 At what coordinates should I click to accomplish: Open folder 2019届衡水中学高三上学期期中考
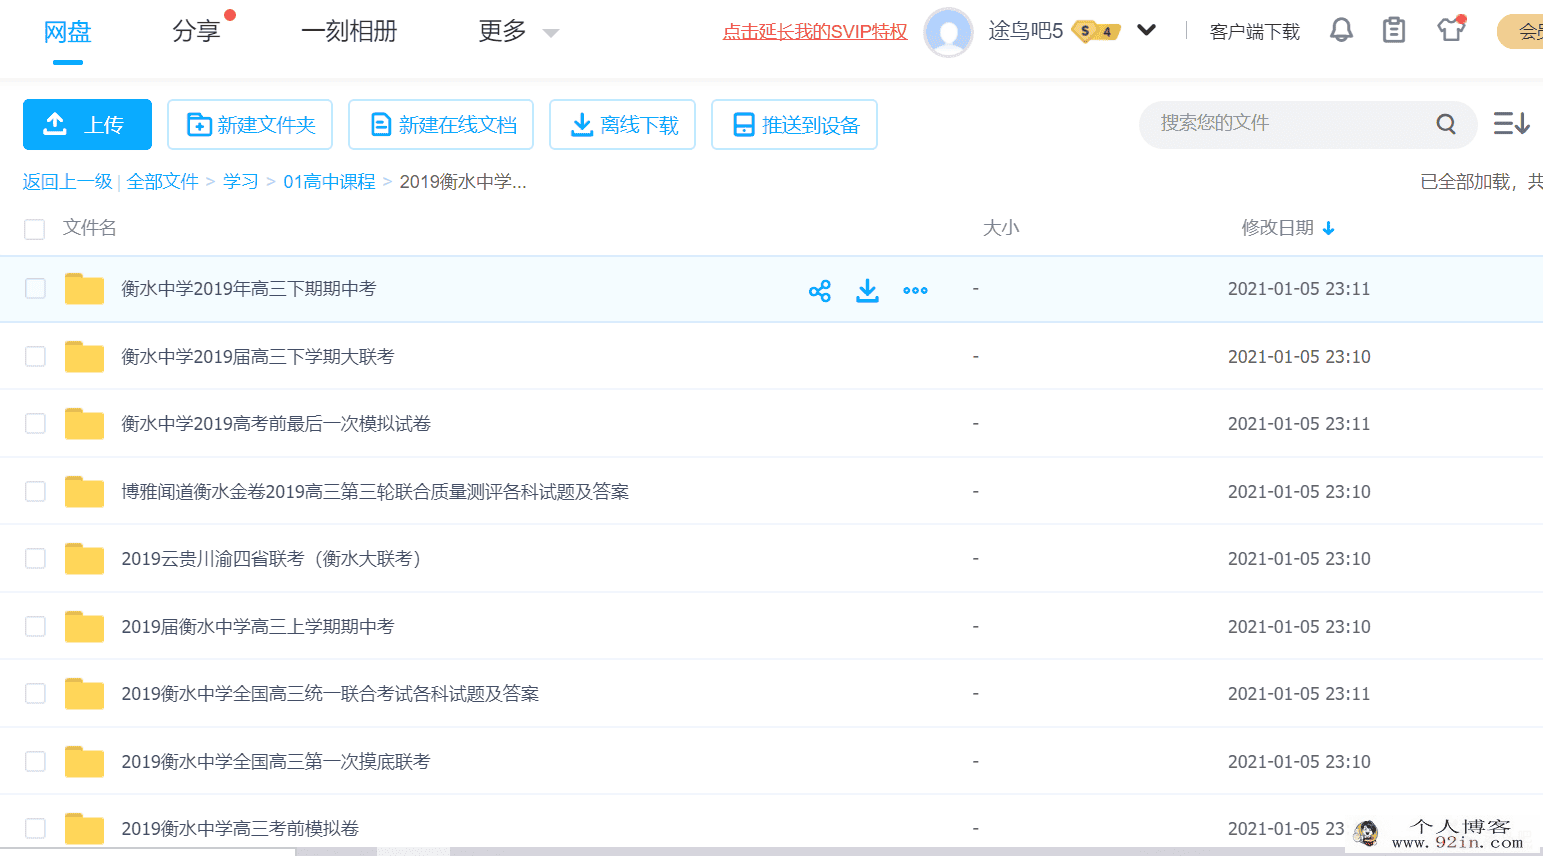tap(258, 627)
